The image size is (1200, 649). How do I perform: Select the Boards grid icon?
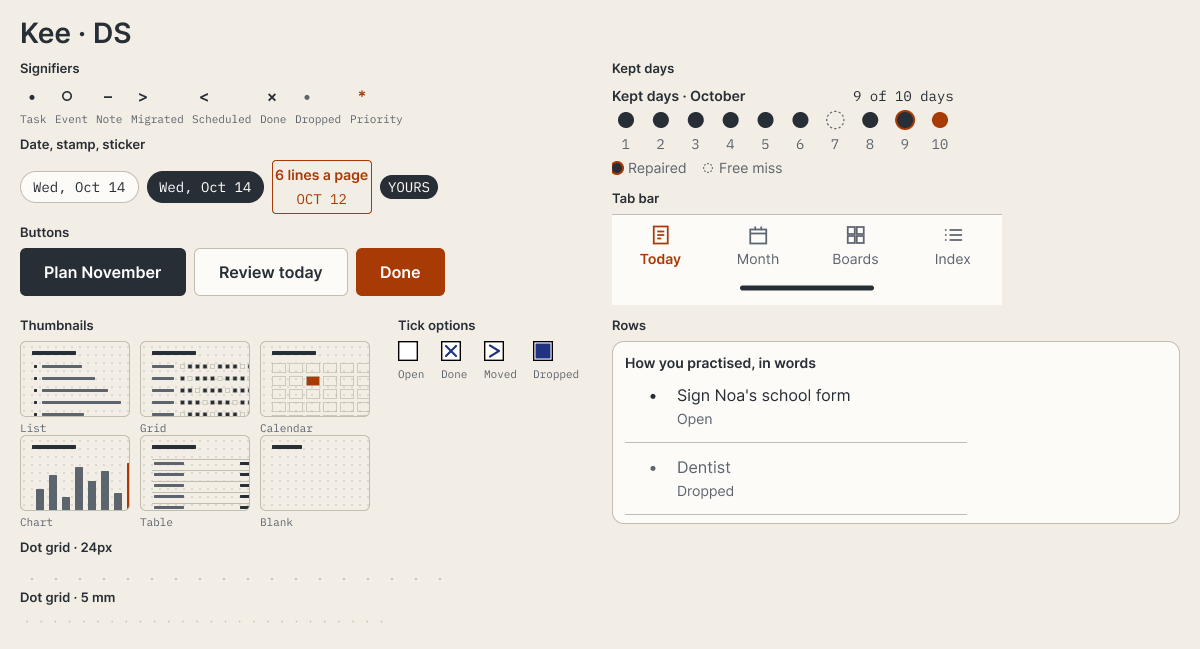point(855,235)
